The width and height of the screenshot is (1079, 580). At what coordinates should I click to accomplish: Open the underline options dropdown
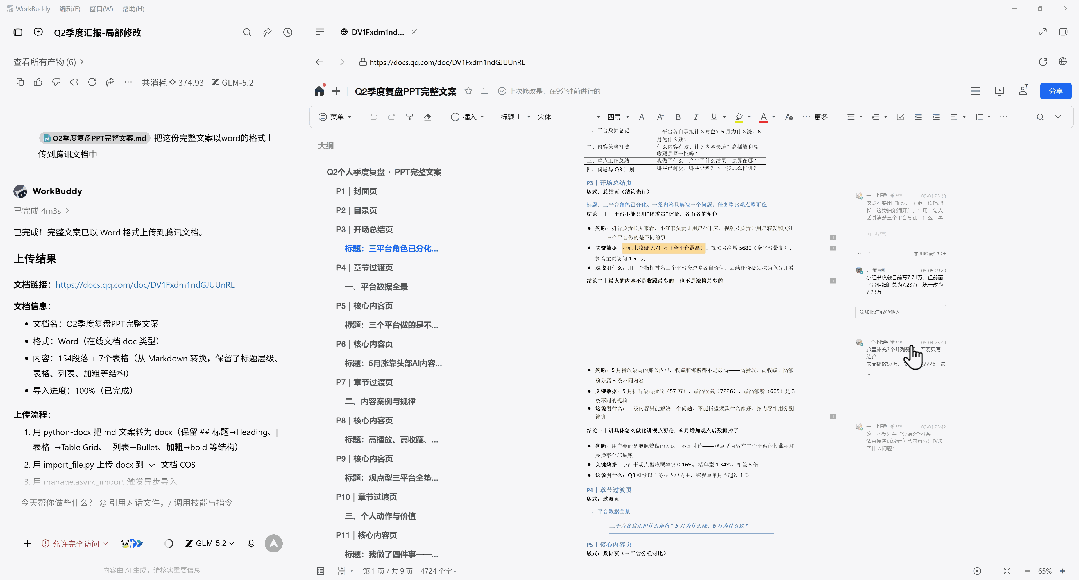coord(723,117)
